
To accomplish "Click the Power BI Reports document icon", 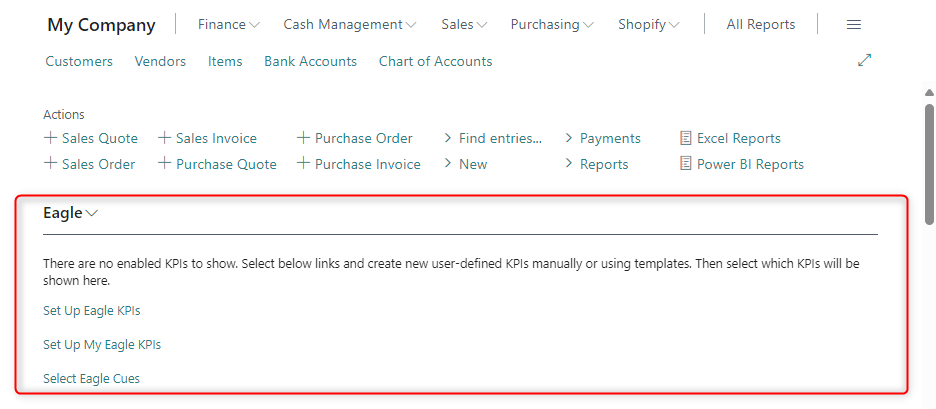I will tap(685, 164).
